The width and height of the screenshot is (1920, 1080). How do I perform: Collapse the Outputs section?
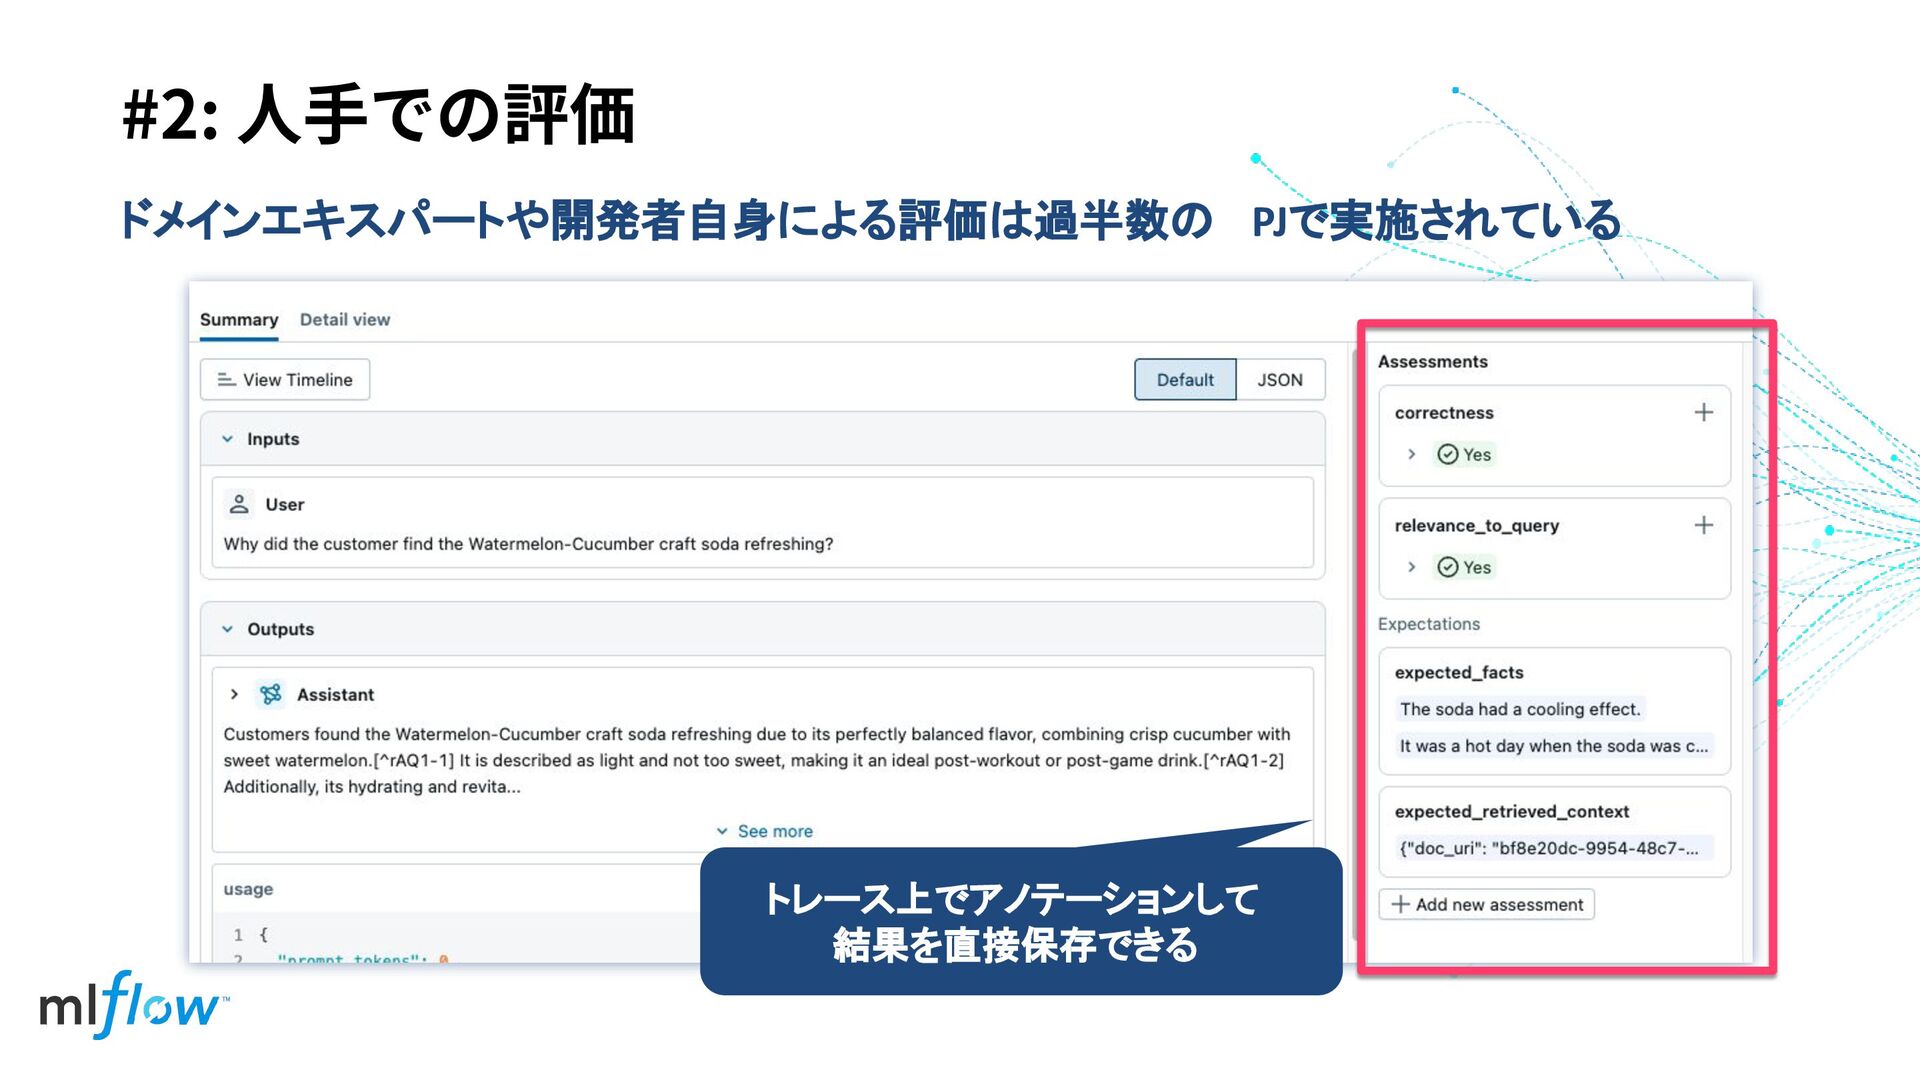point(228,629)
